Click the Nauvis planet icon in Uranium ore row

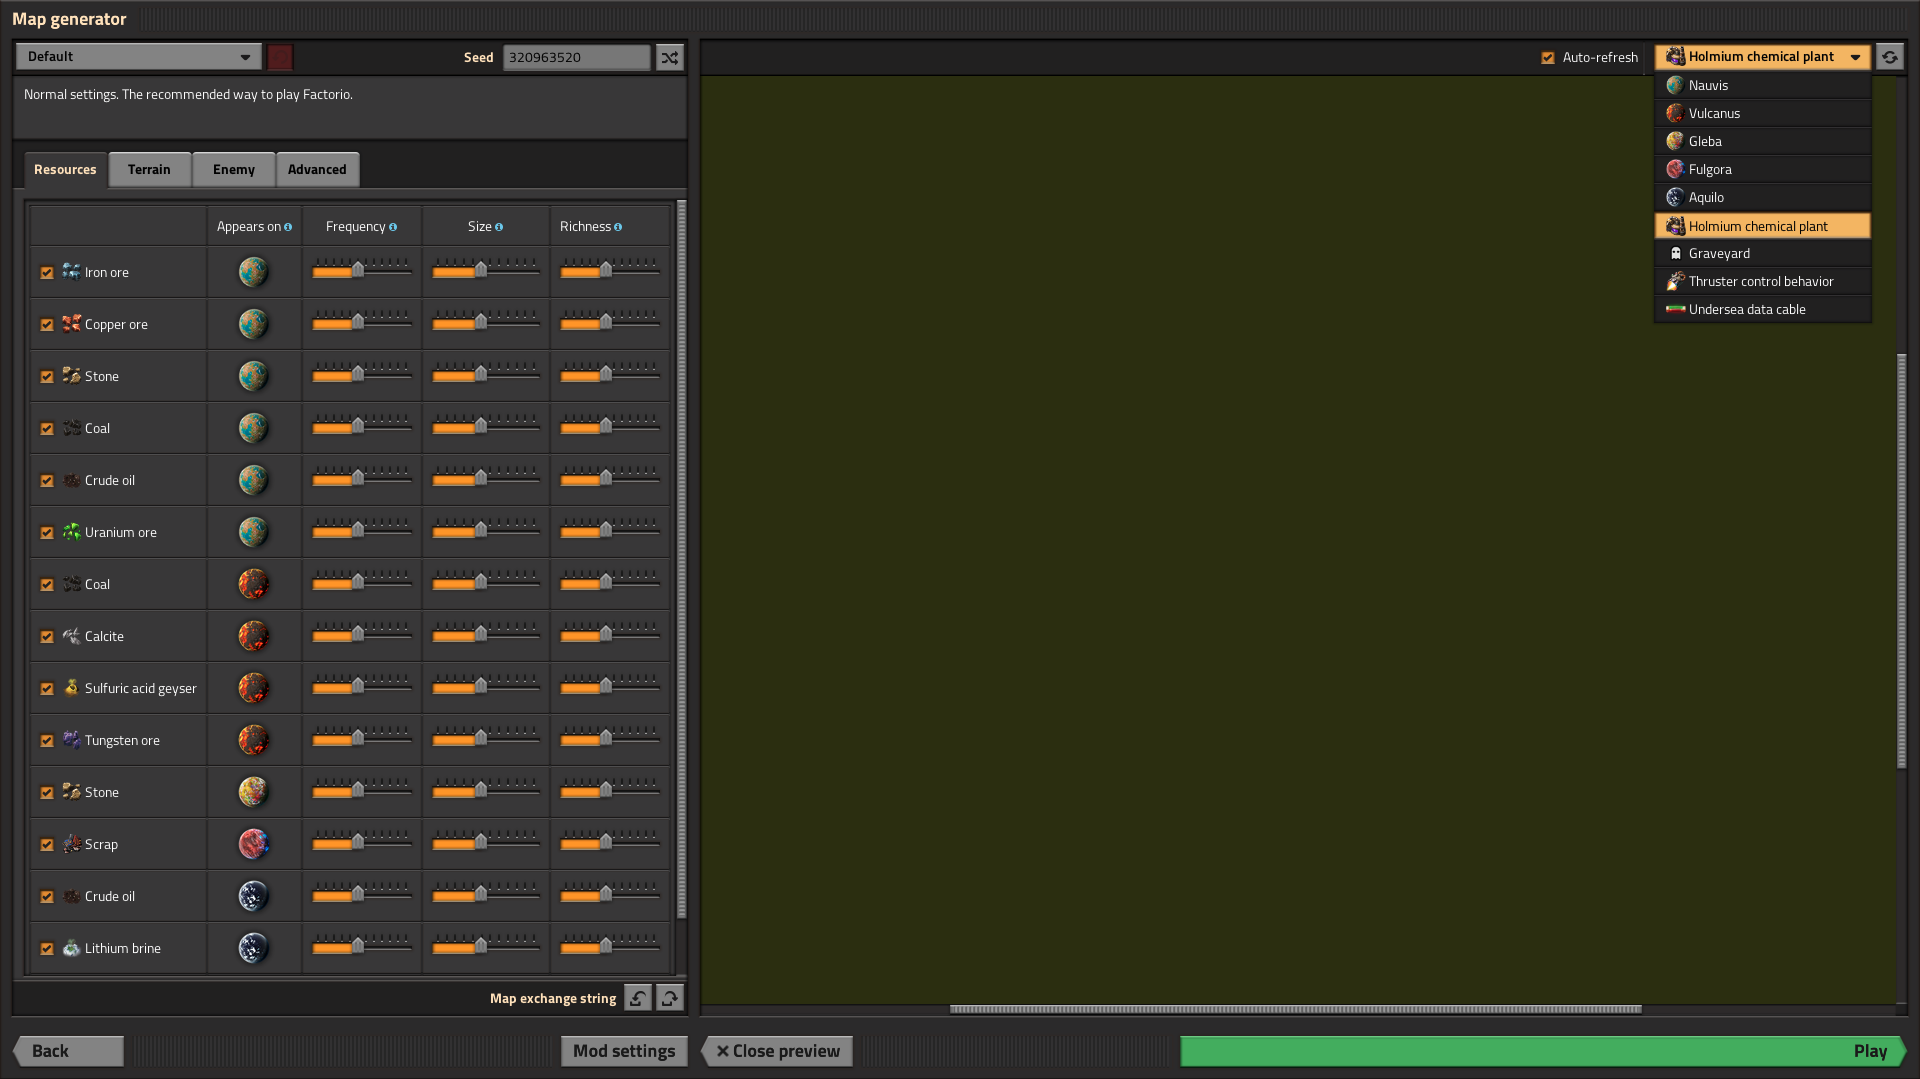pyautogui.click(x=253, y=532)
